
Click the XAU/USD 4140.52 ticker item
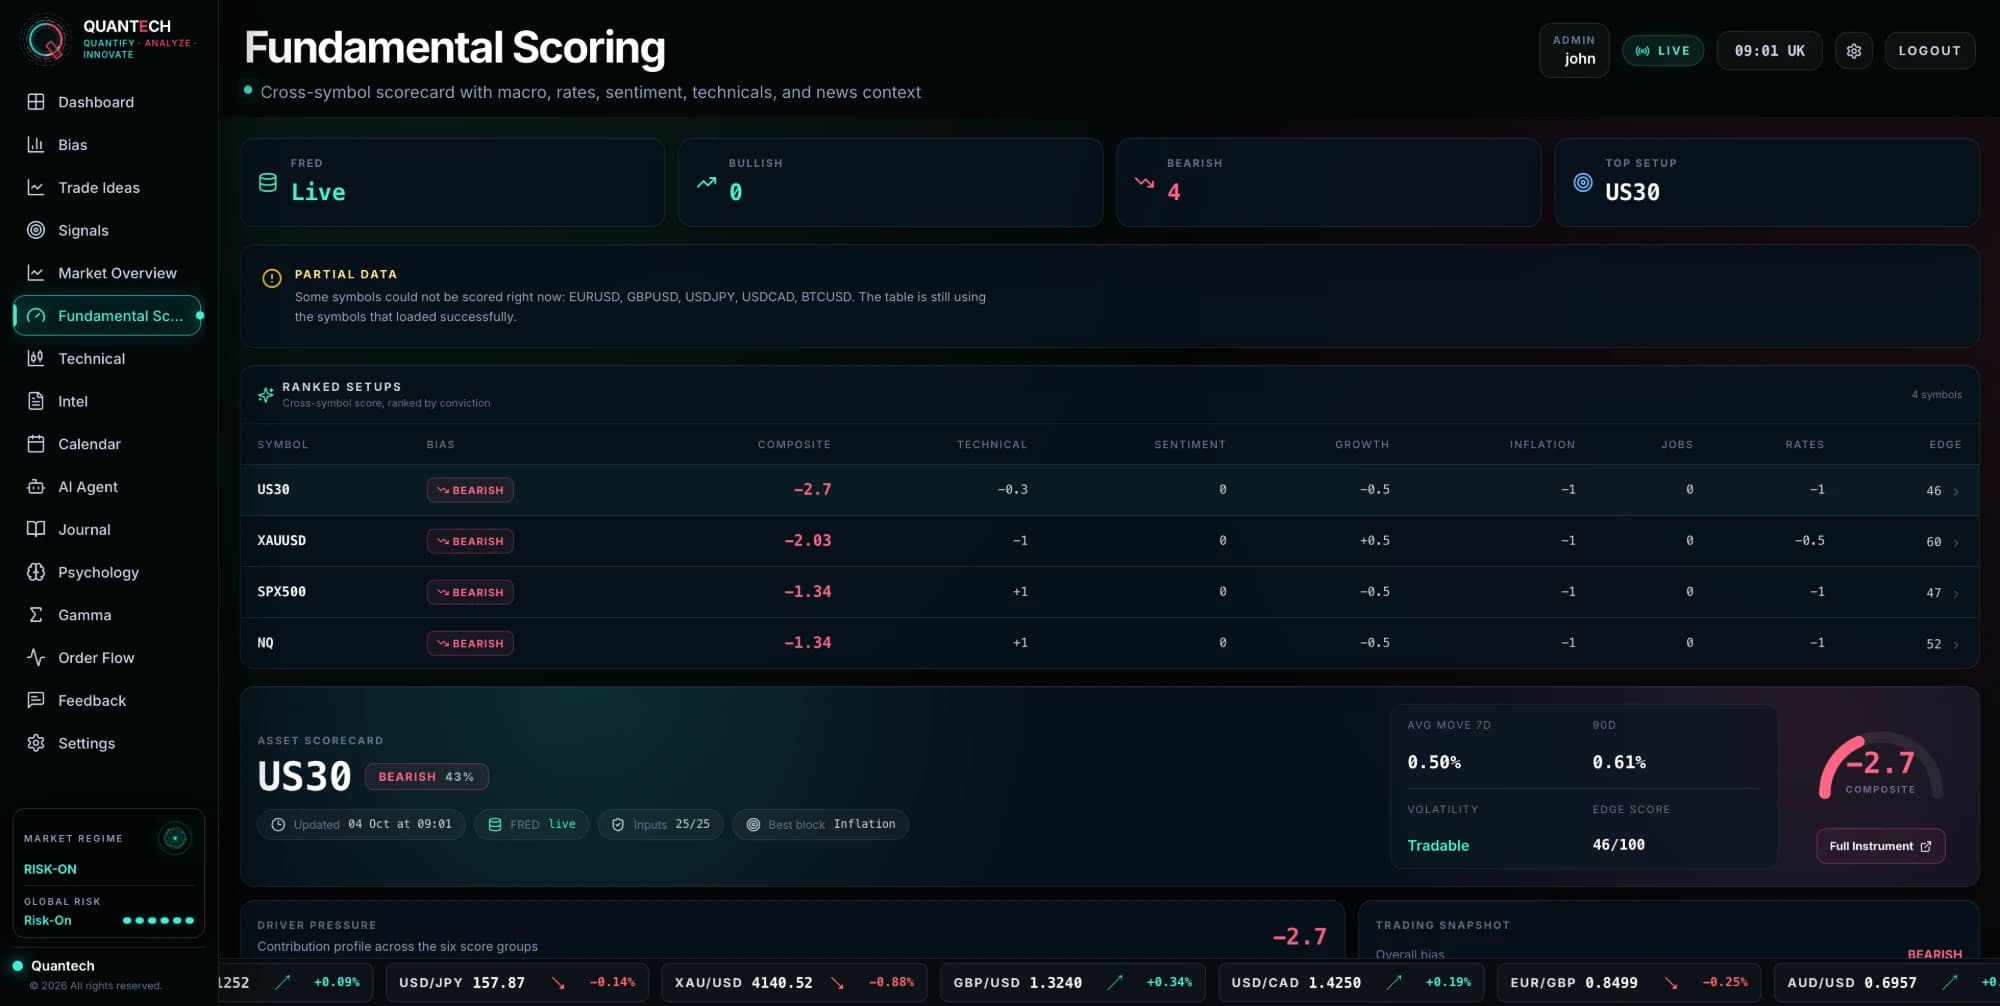click(794, 982)
